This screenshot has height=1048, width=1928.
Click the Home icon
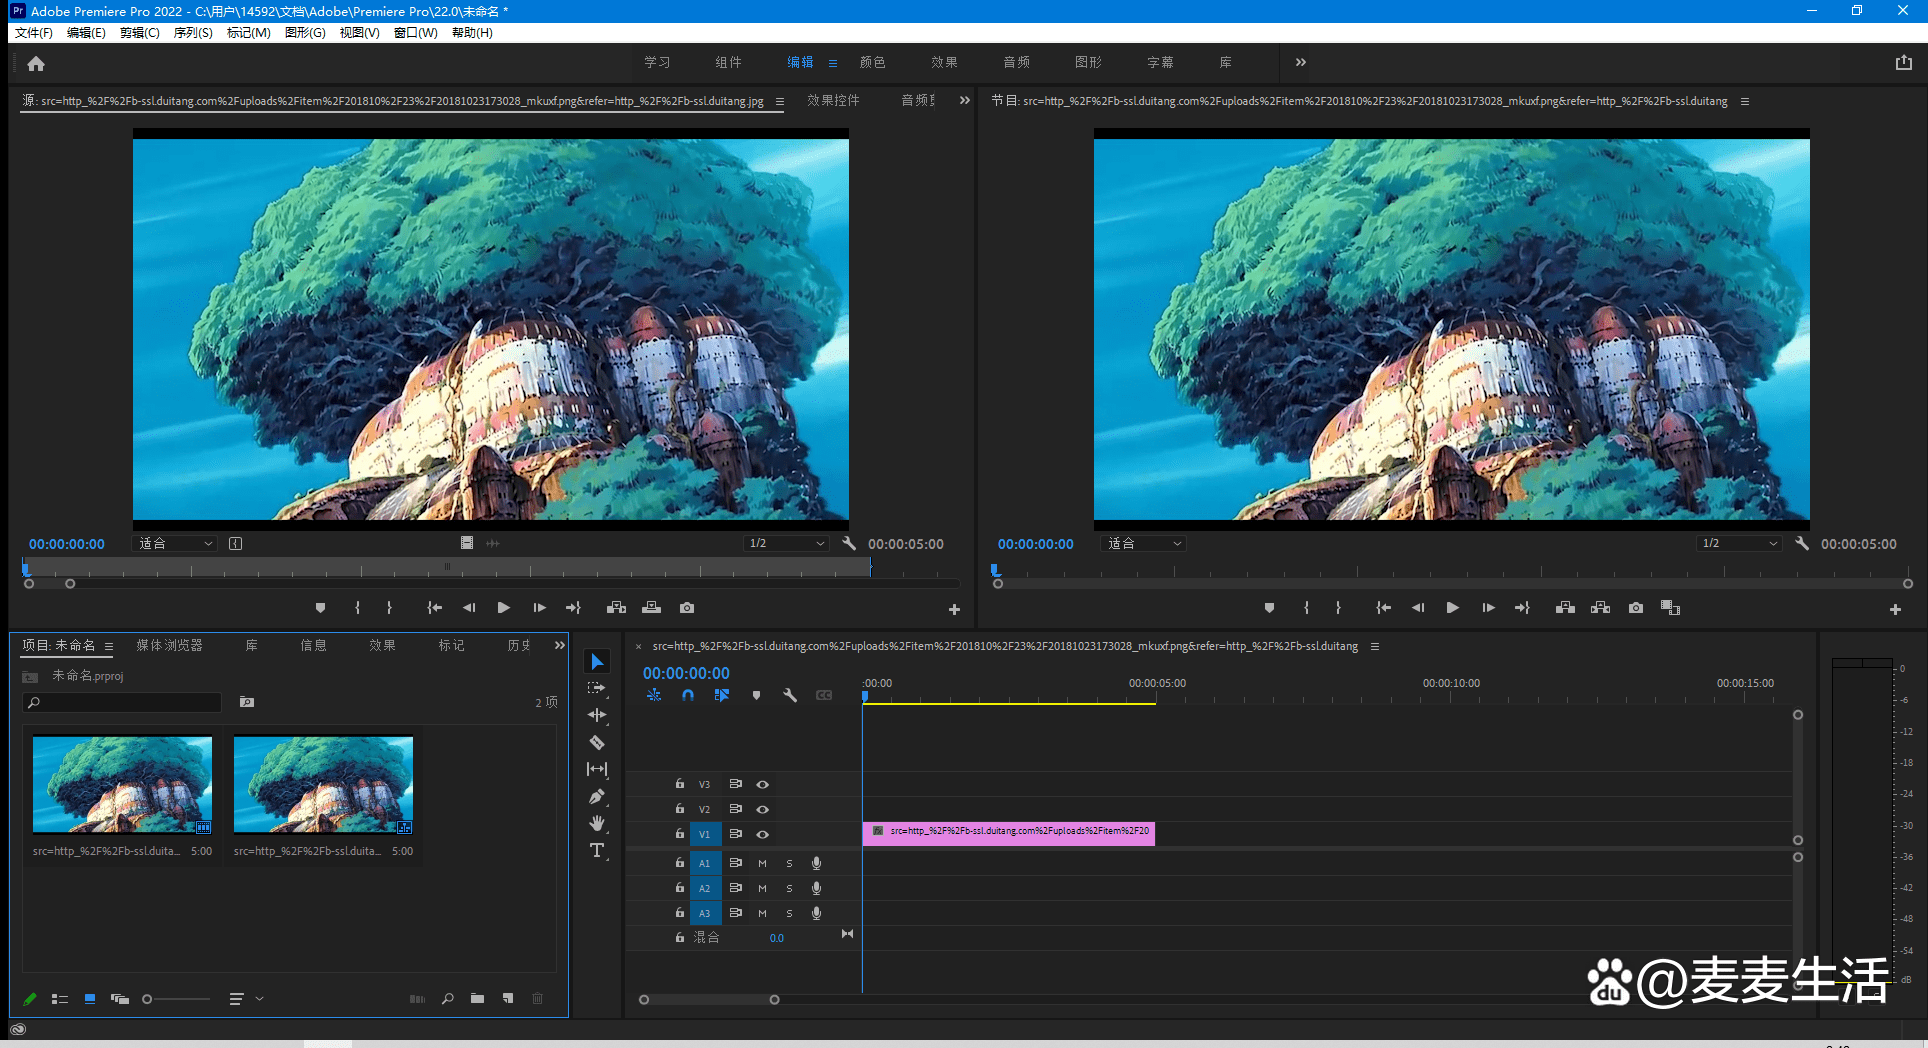[36, 63]
